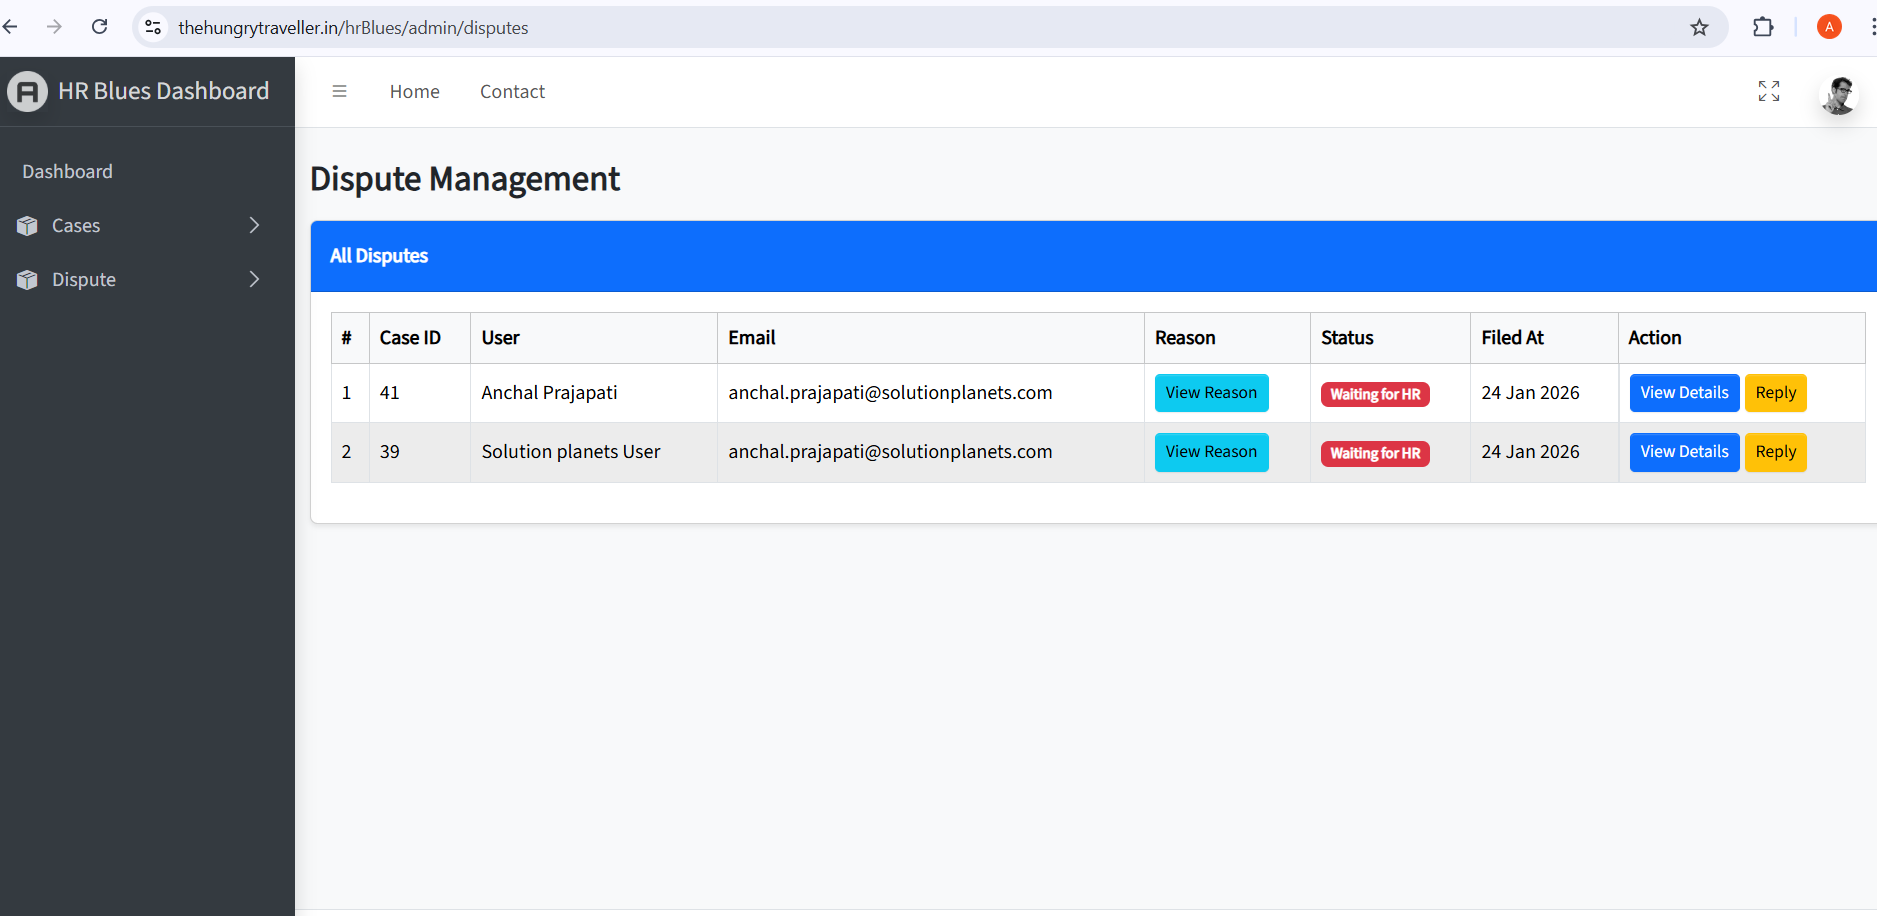This screenshot has height=916, width=1877.
Task: Open the browser extensions puzzle icon
Action: [1763, 27]
